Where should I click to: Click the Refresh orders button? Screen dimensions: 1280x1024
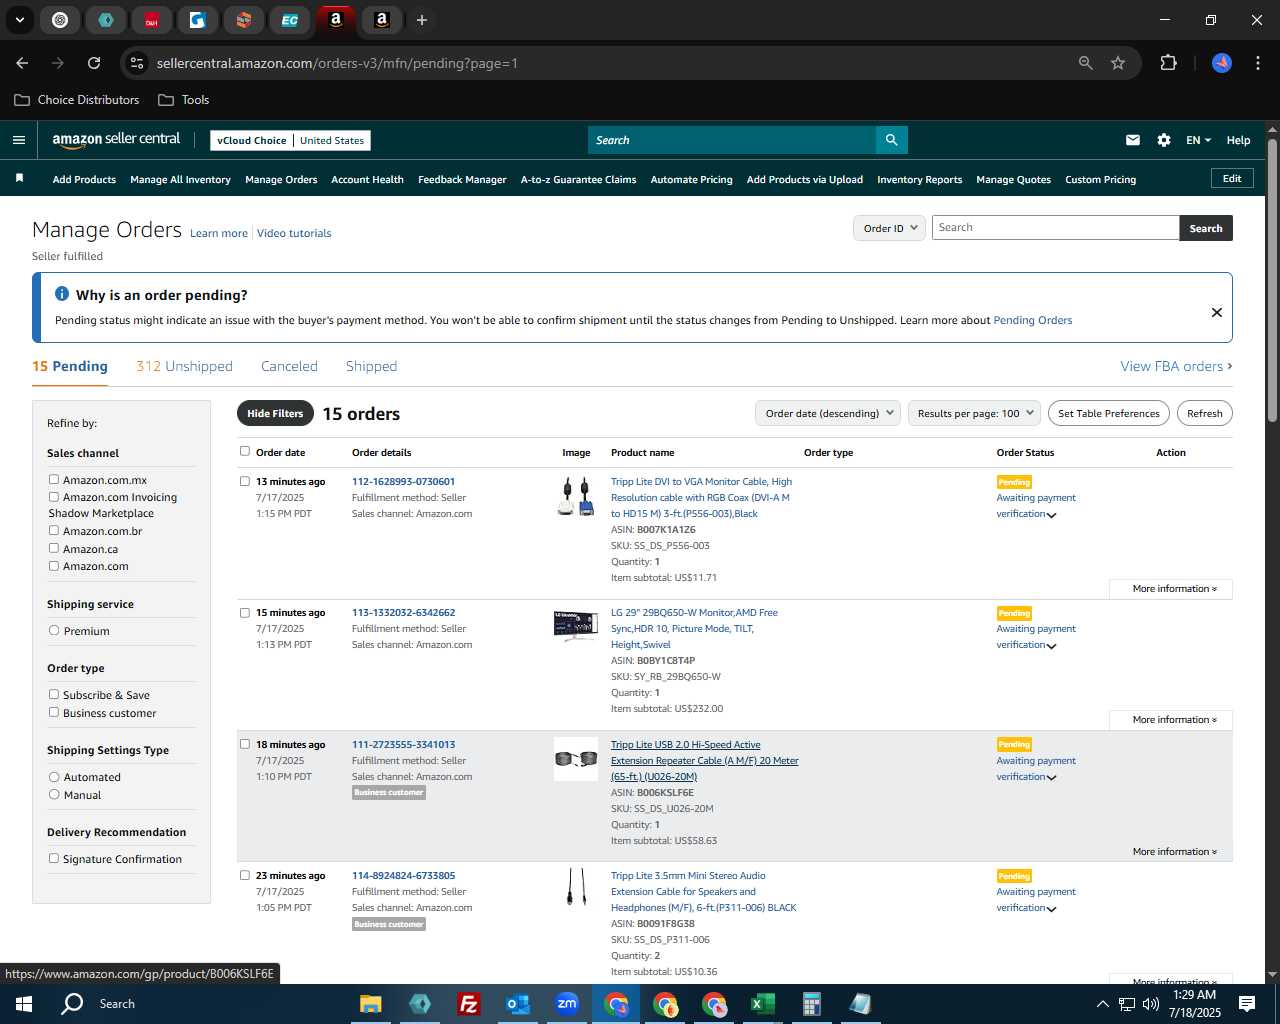(1204, 413)
